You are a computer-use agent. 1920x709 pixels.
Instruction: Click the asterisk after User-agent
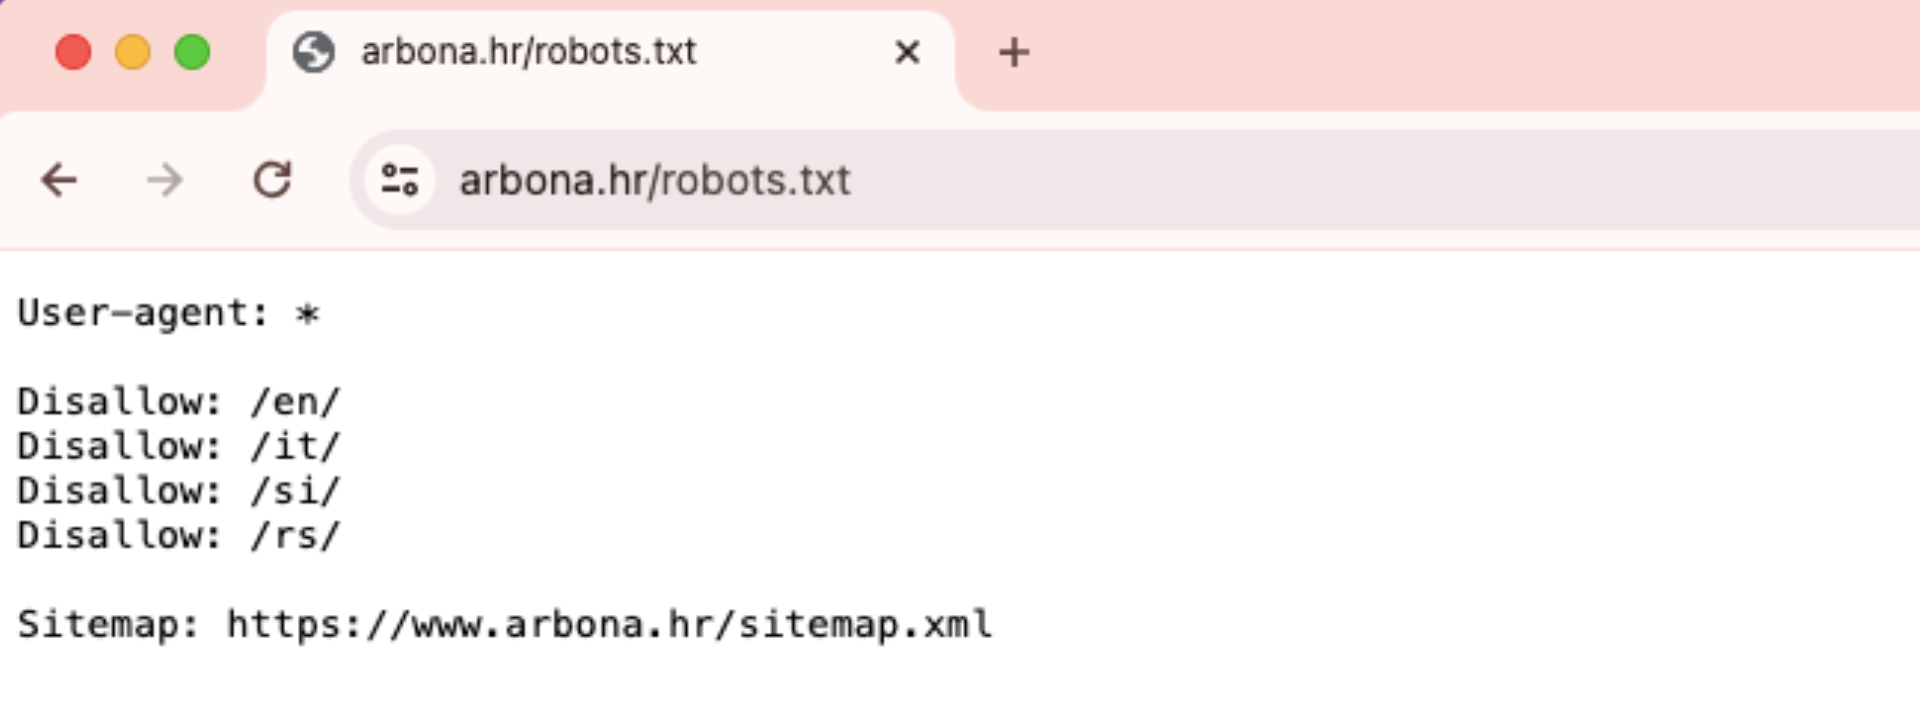[x=308, y=315]
